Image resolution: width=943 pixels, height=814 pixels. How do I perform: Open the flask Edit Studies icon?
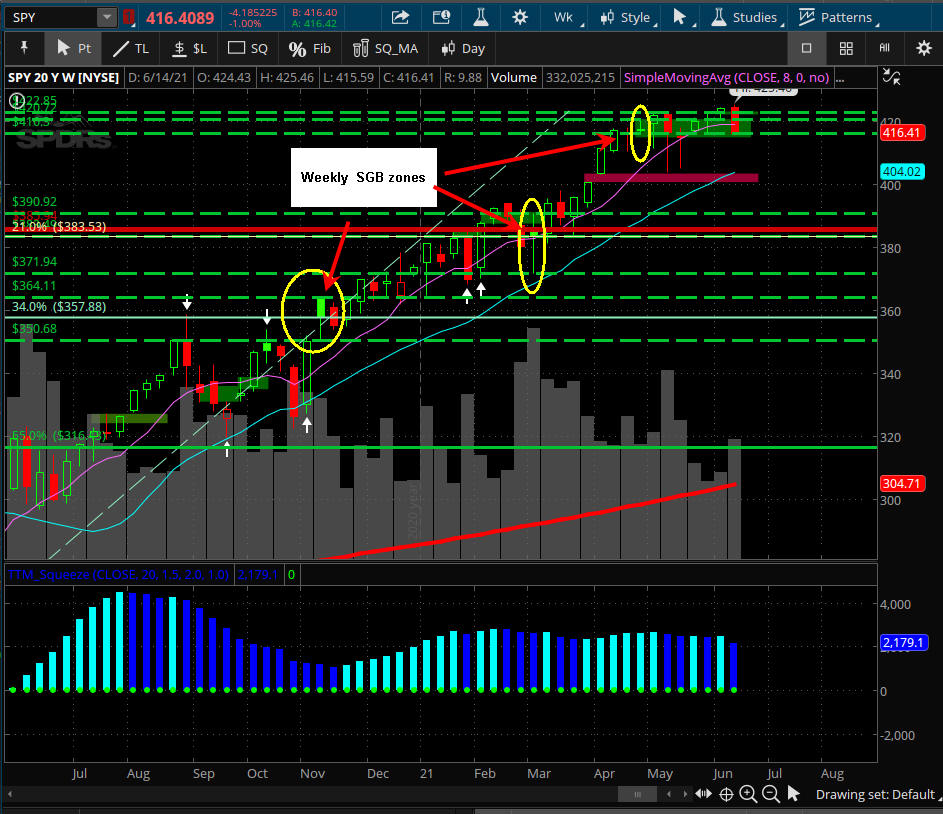479,17
